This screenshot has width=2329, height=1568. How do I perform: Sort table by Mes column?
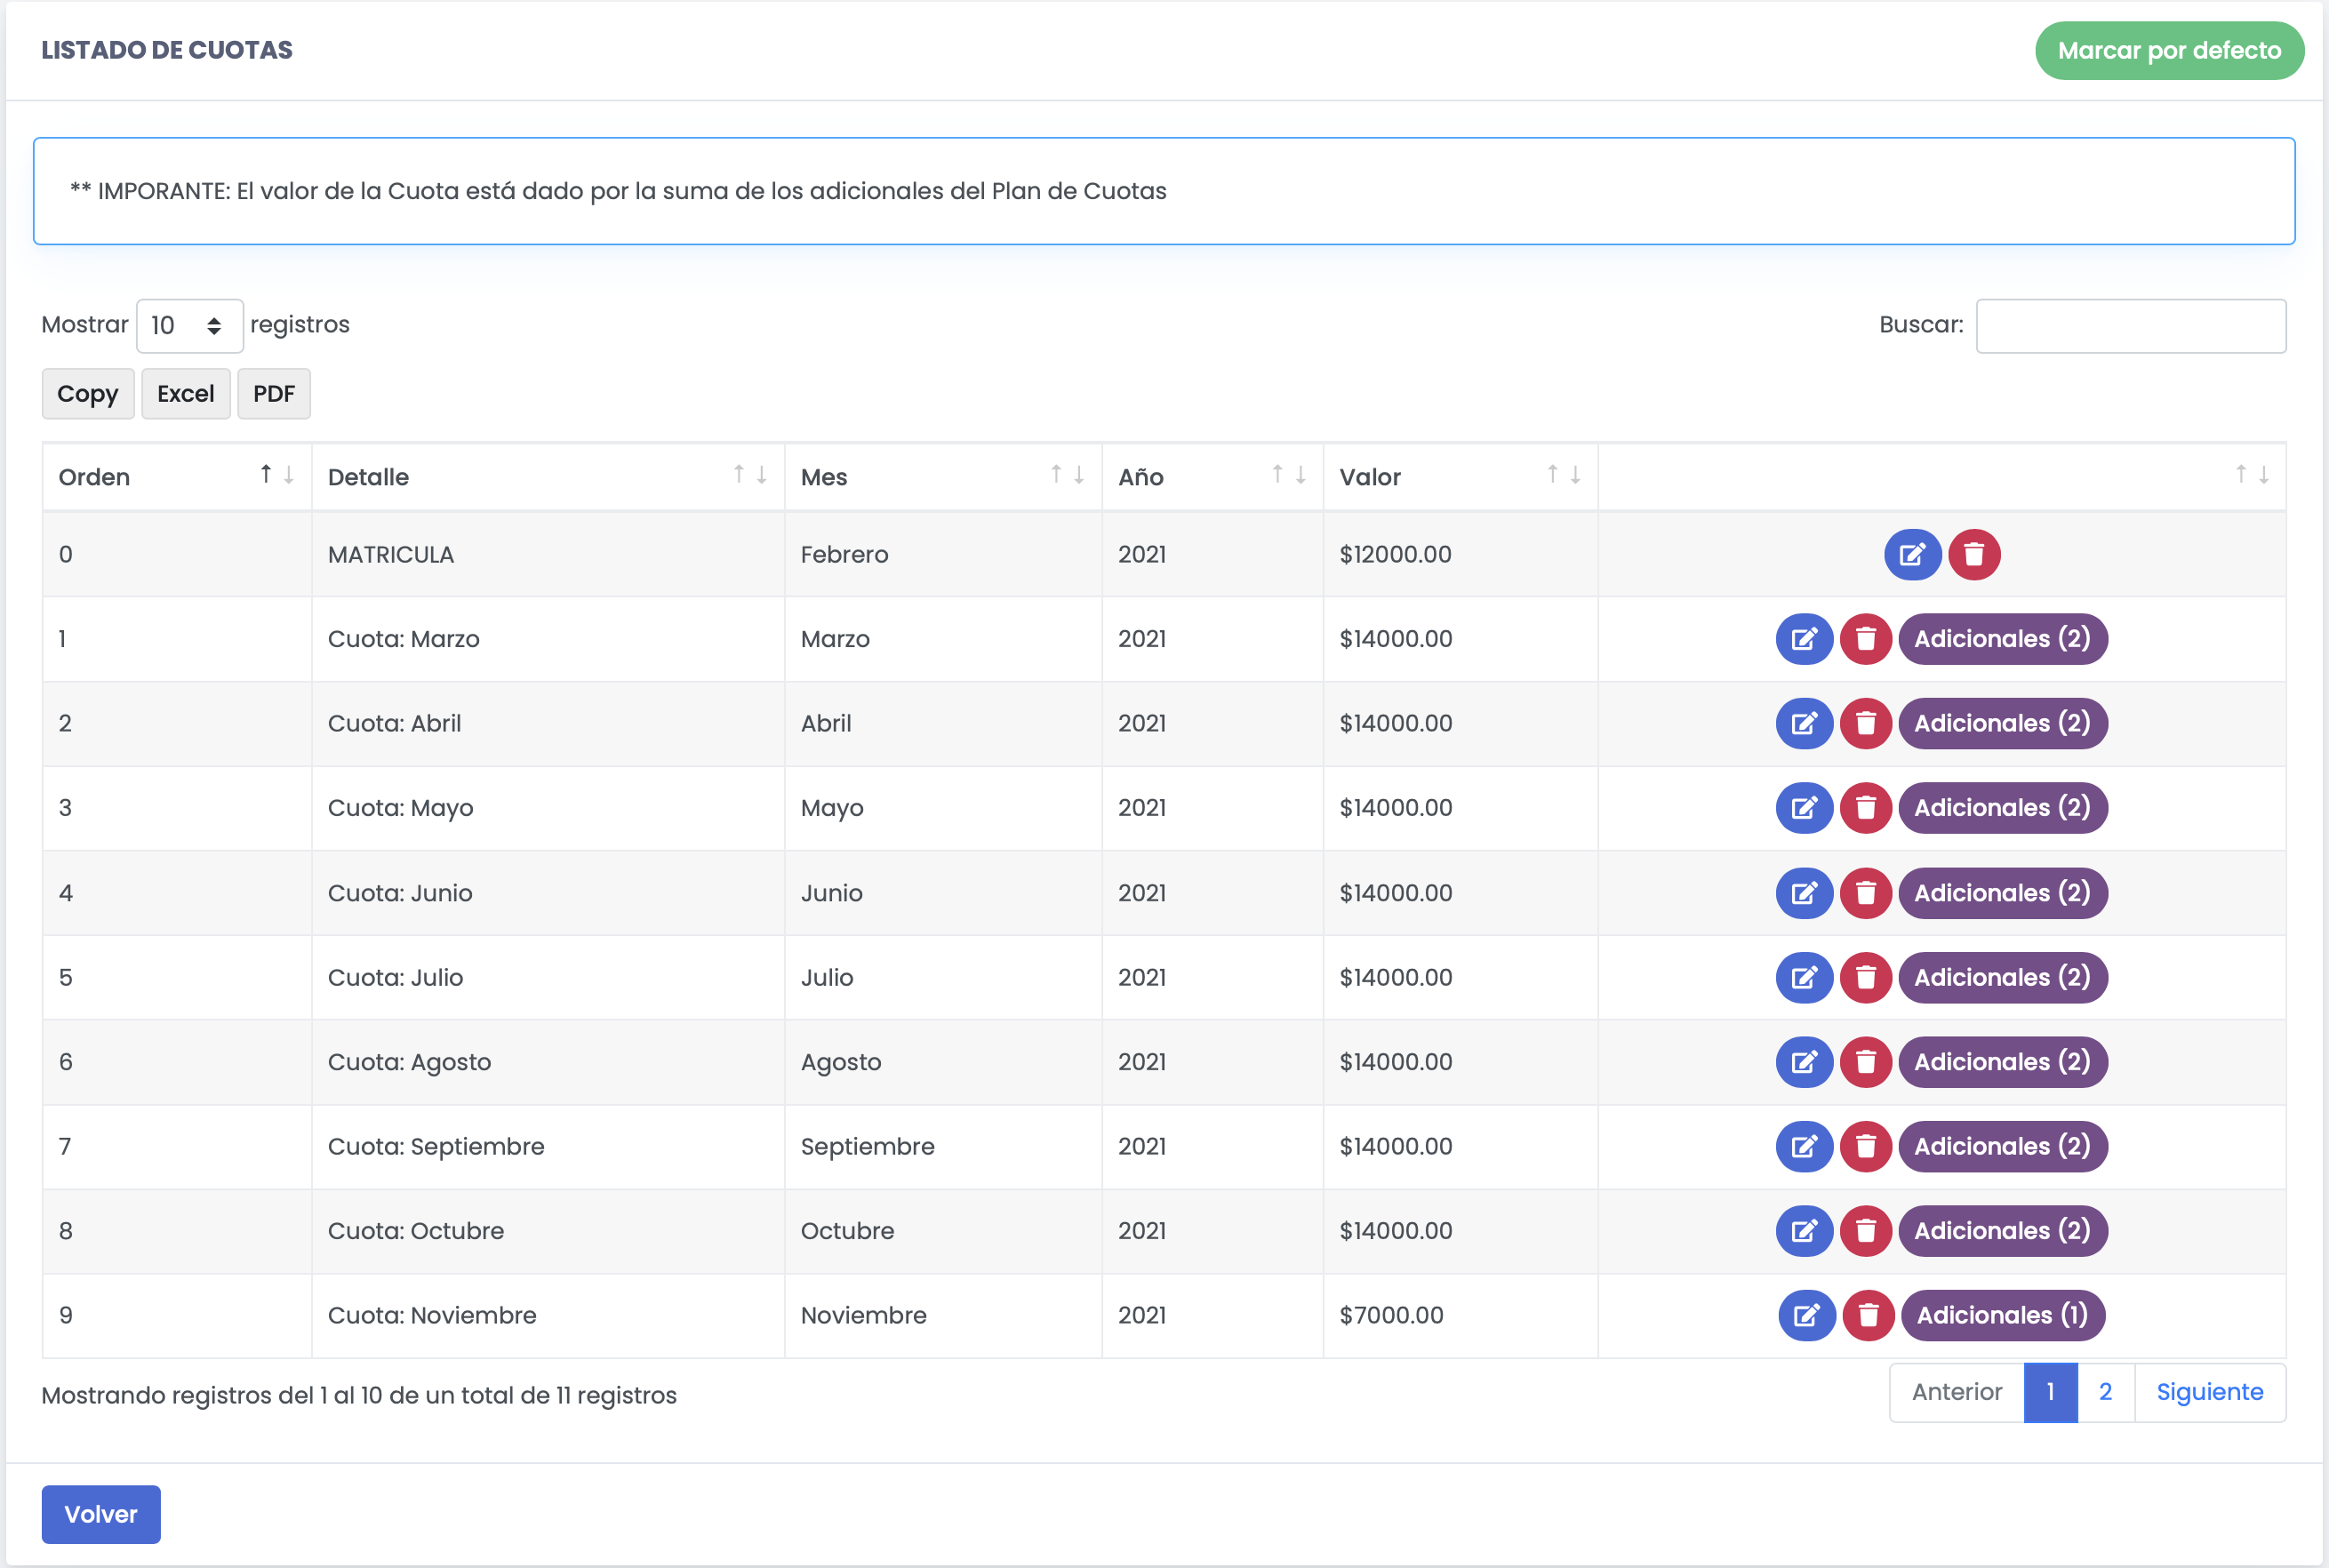coord(943,477)
